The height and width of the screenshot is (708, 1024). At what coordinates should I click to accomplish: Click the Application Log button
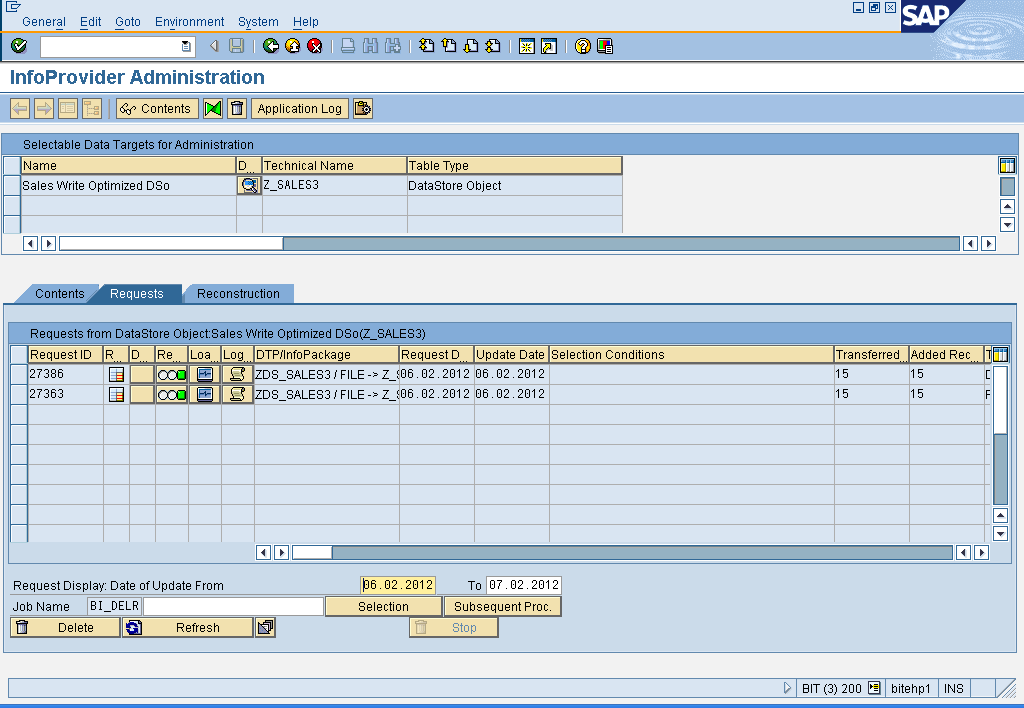pos(299,108)
